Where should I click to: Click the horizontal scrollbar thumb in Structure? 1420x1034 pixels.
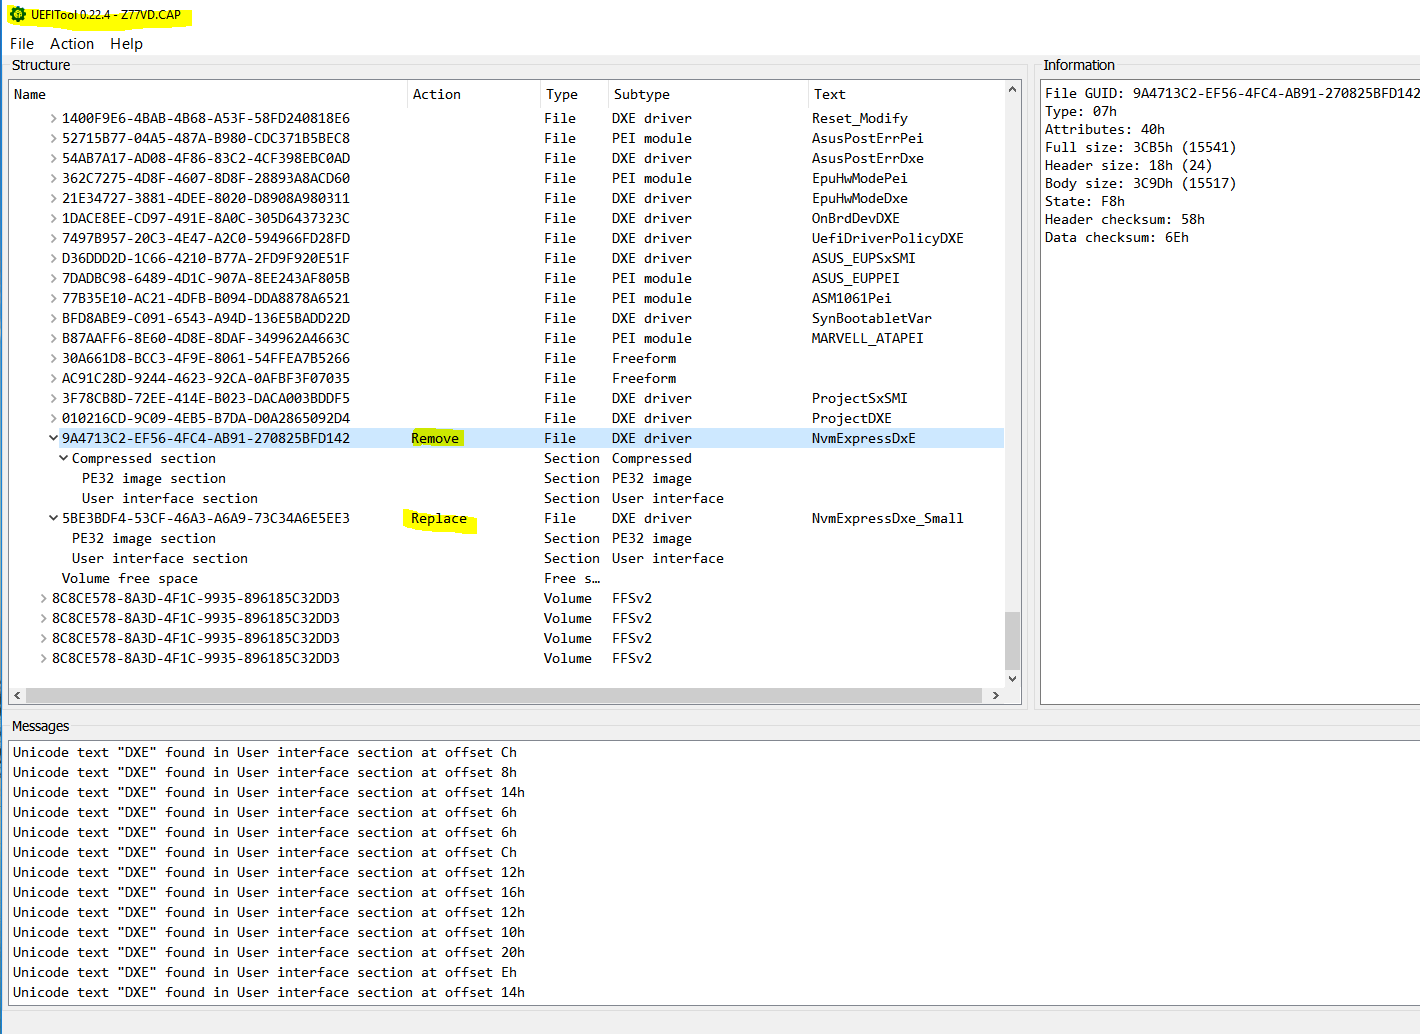point(504,695)
